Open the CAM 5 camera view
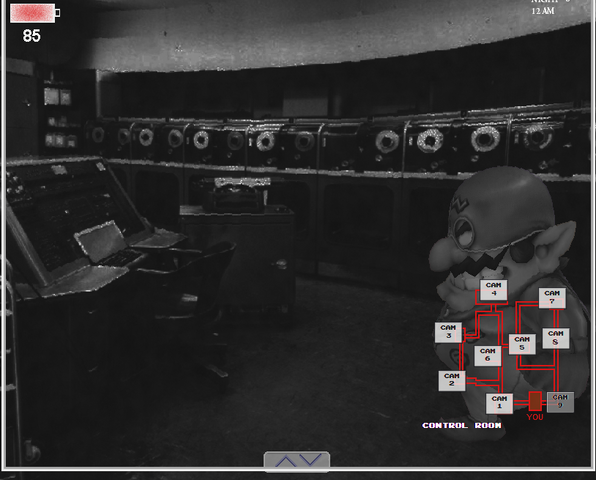This screenshot has height=480, width=596. point(522,344)
